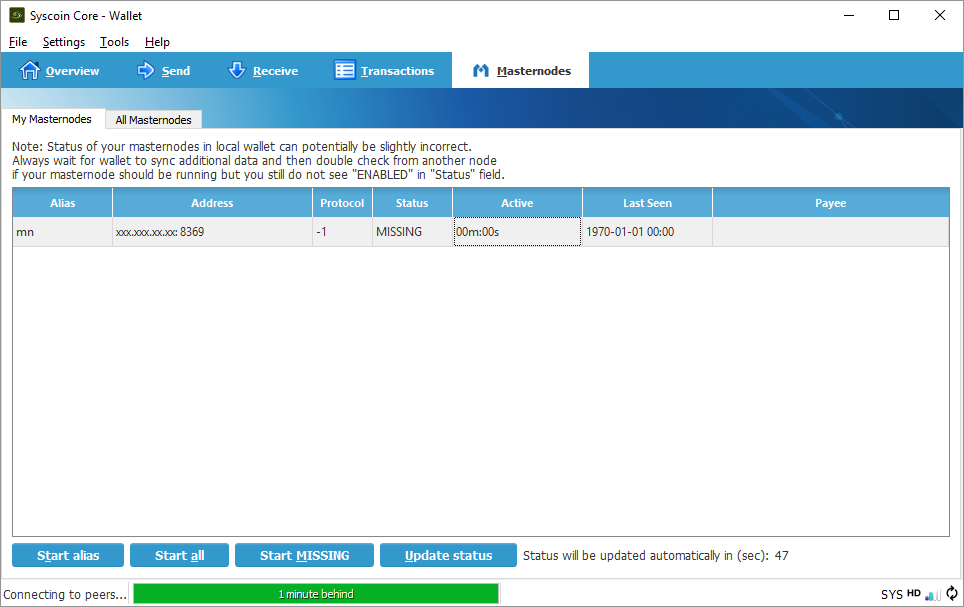Minimize the Syscoin Core window
The width and height of the screenshot is (964, 607).
click(x=849, y=15)
